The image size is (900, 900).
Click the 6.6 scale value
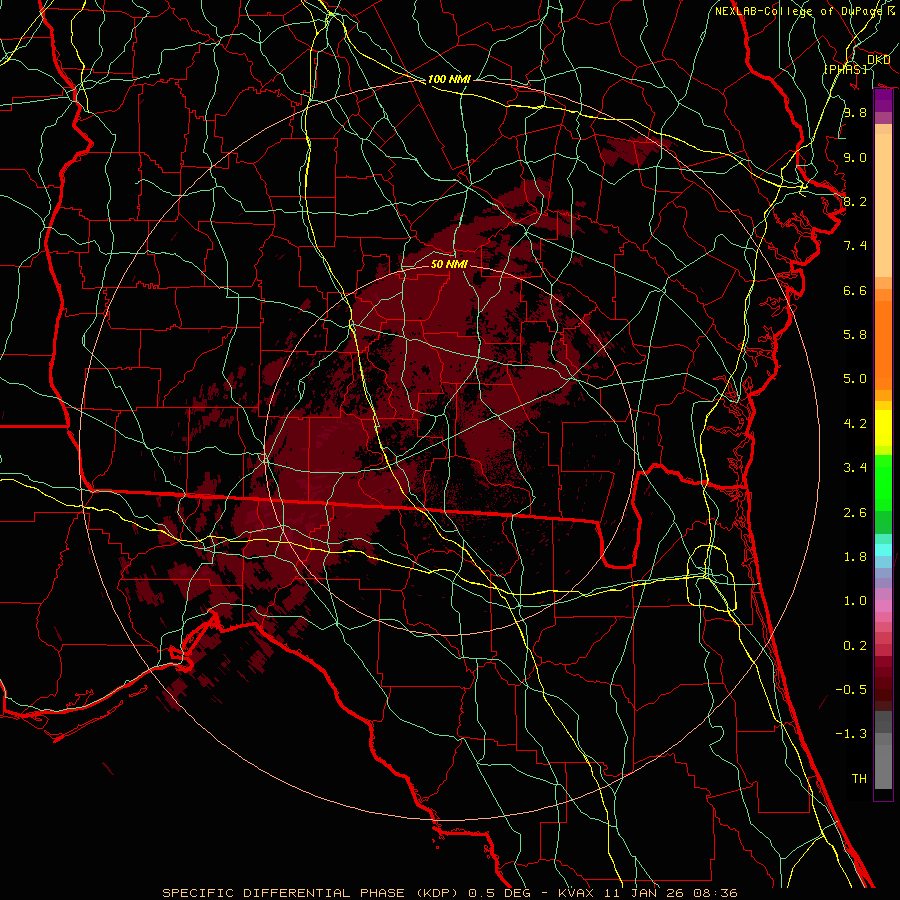click(x=855, y=290)
